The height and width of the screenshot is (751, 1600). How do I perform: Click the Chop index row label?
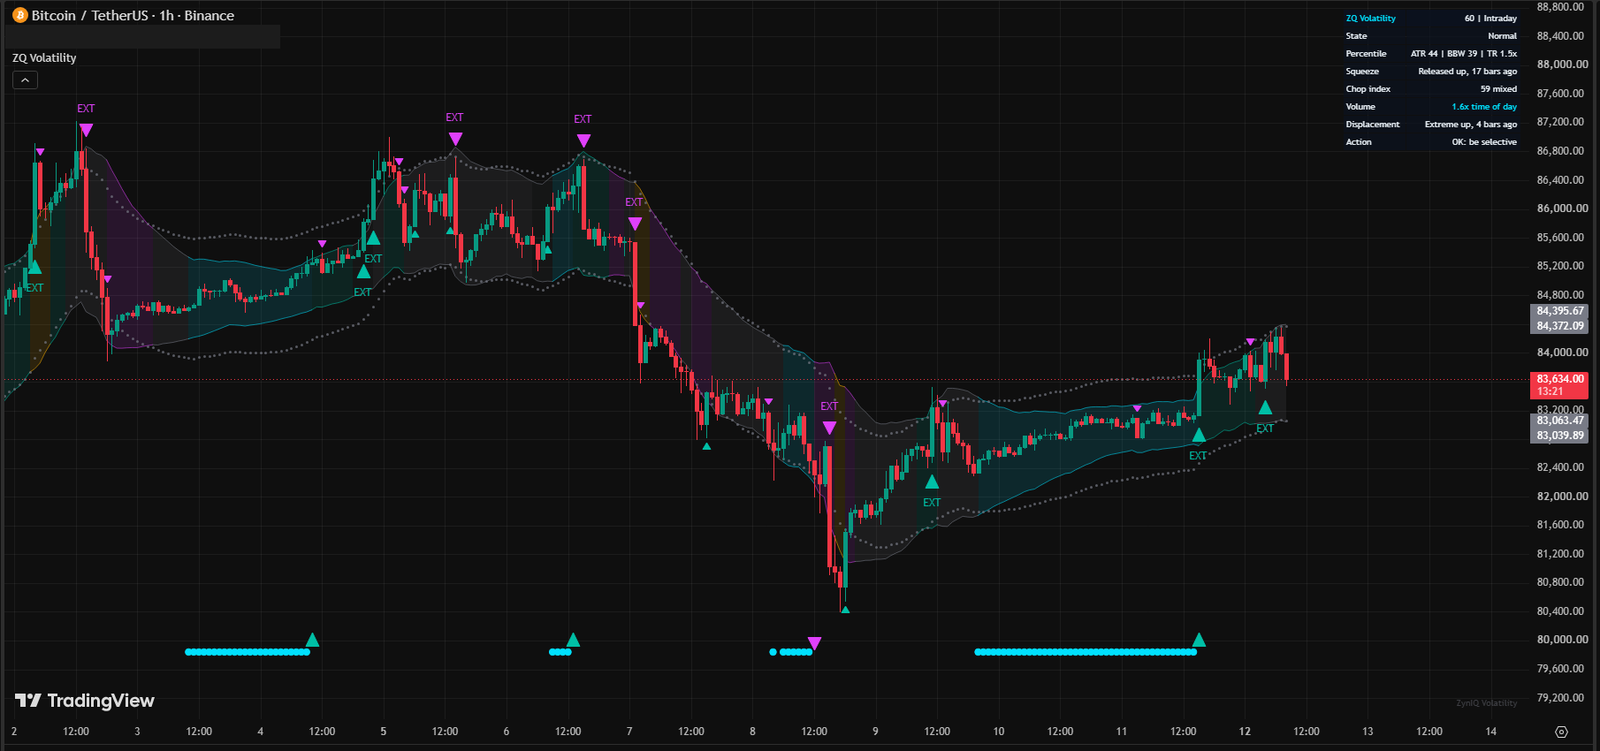pos(1368,89)
